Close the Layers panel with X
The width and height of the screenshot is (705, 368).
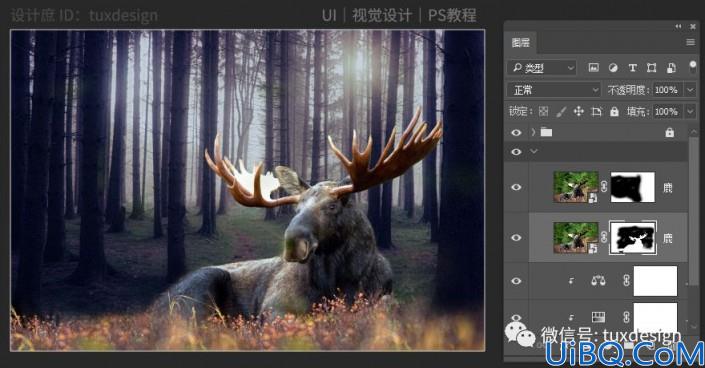[x=693, y=27]
